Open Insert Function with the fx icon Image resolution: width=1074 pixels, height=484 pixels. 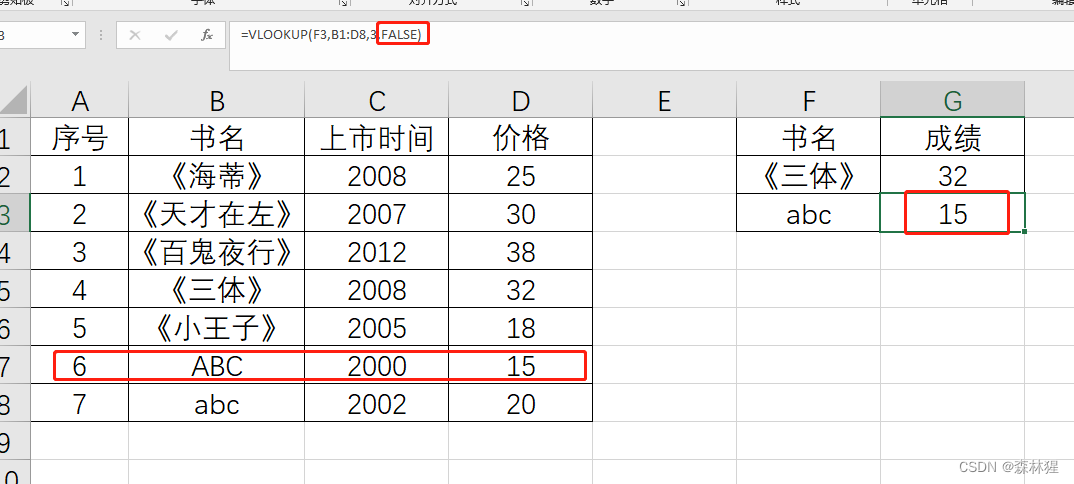[x=207, y=35]
